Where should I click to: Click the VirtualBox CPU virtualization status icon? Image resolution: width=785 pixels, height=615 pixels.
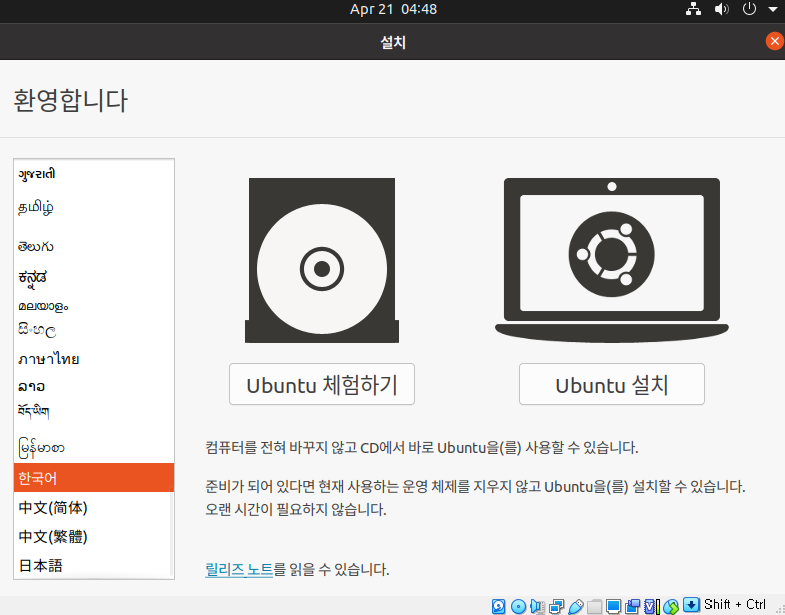point(651,606)
